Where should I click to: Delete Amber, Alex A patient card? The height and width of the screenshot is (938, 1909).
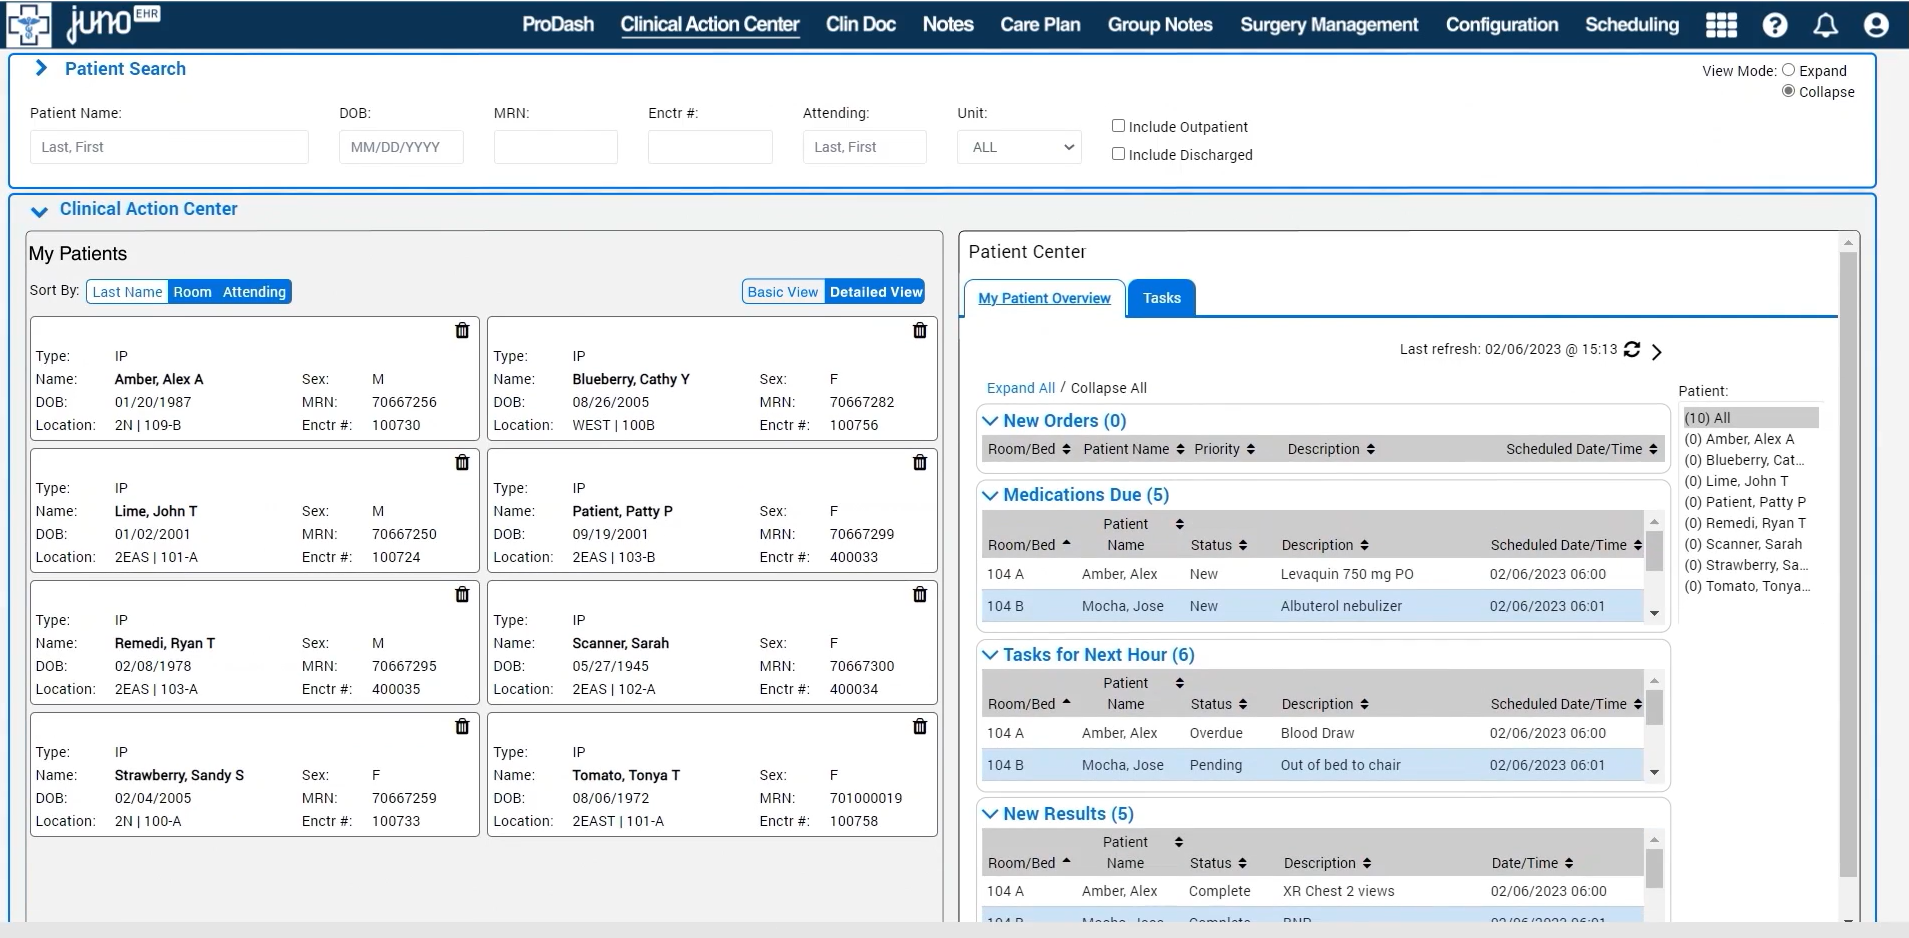click(462, 330)
